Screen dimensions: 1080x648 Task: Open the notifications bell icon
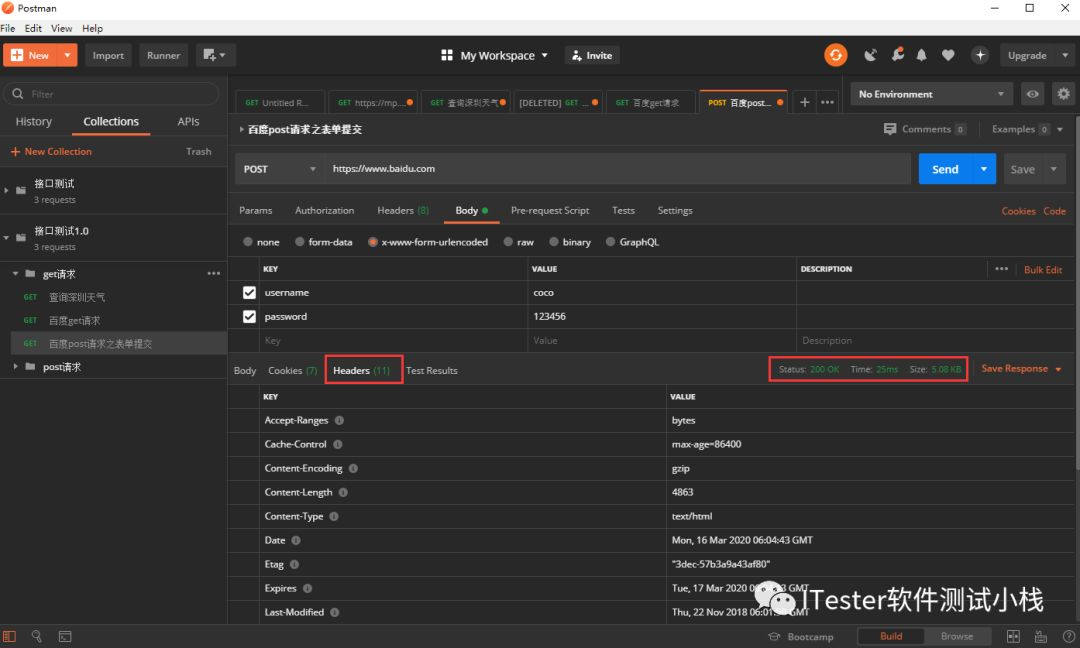click(921, 55)
